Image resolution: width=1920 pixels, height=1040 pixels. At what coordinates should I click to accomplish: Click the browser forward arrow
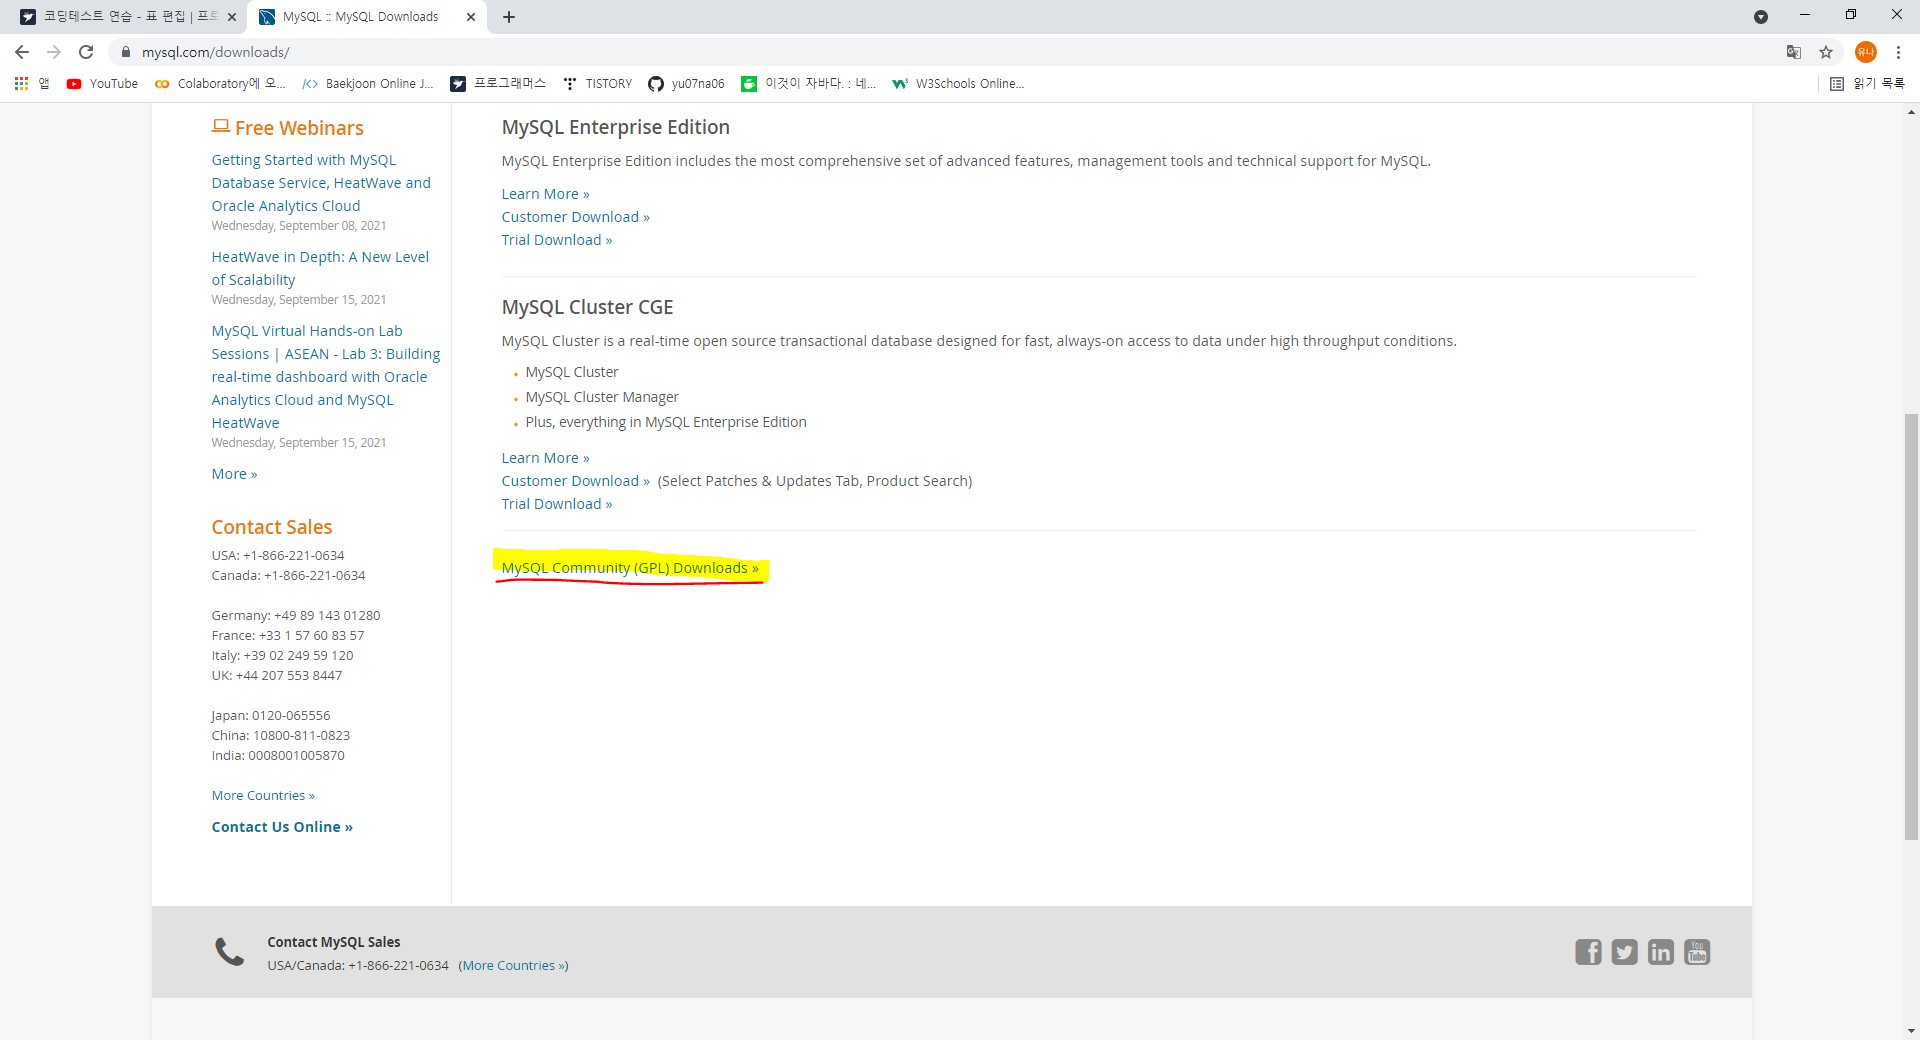[x=54, y=52]
